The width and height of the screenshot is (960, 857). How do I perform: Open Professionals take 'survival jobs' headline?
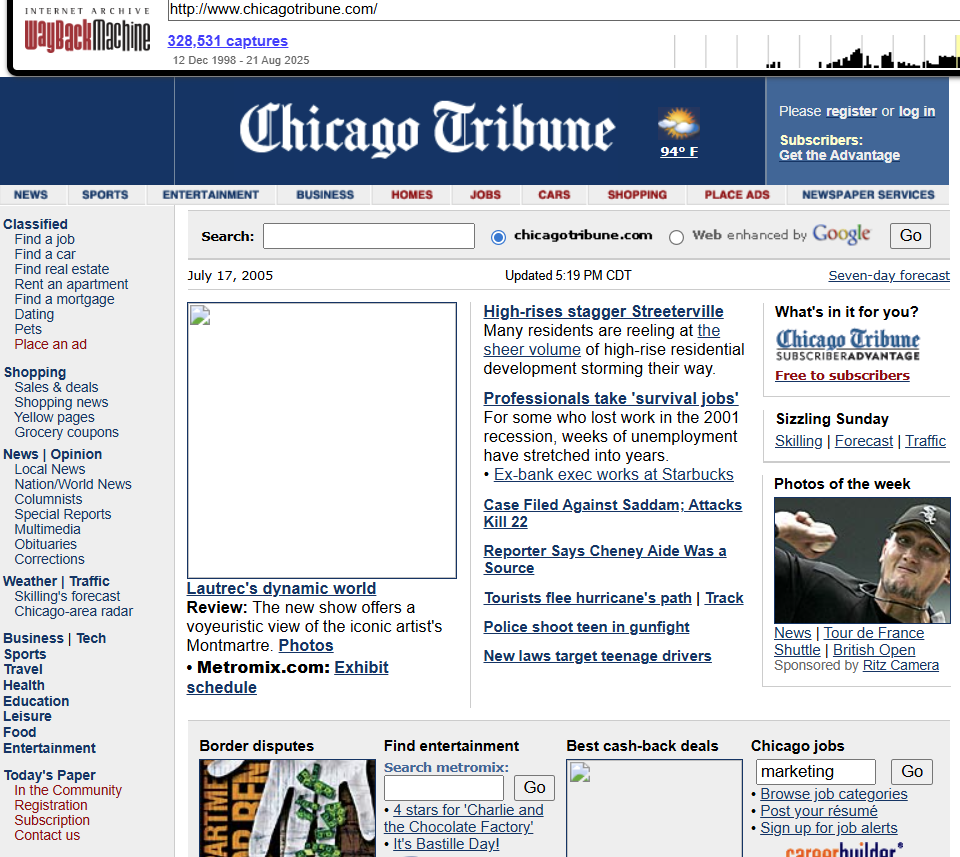coord(611,399)
